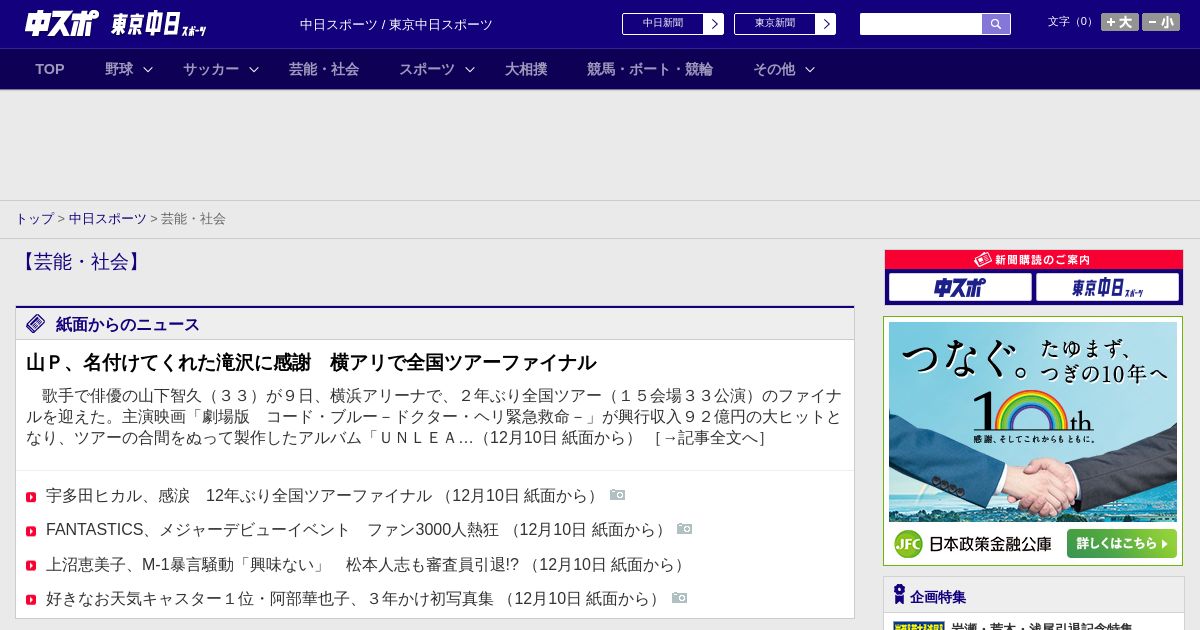This screenshot has width=1200, height=630.
Task: Expand the その他 dropdown chevron
Action: 810,70
